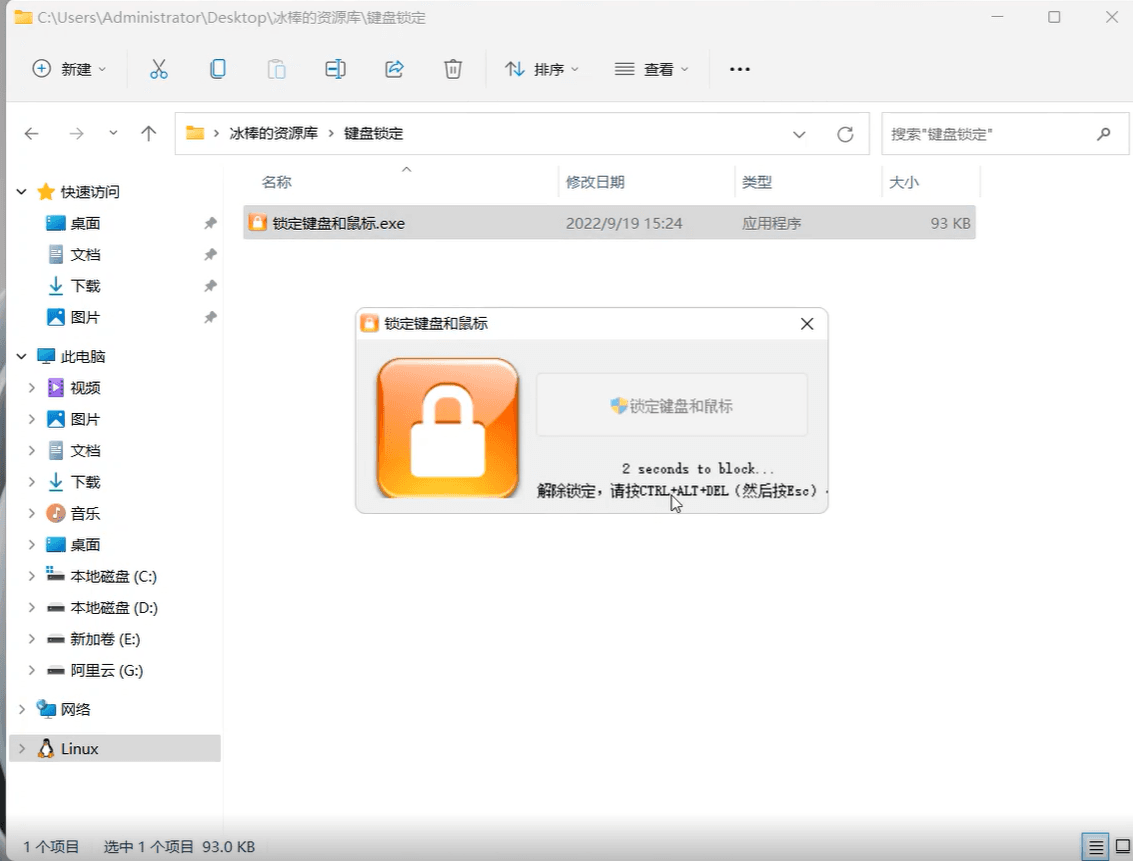Image resolution: width=1133 pixels, height=861 pixels.
Task: Switch to details view in status bar
Action: pyautogui.click(x=1096, y=846)
